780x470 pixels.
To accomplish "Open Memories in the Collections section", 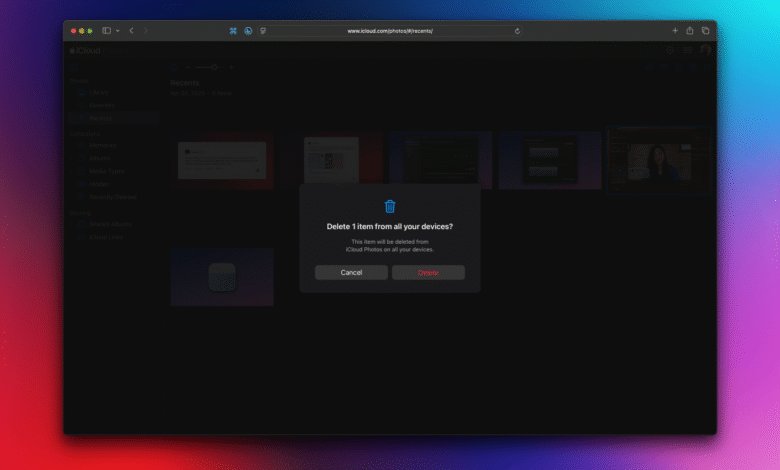I will [103, 145].
